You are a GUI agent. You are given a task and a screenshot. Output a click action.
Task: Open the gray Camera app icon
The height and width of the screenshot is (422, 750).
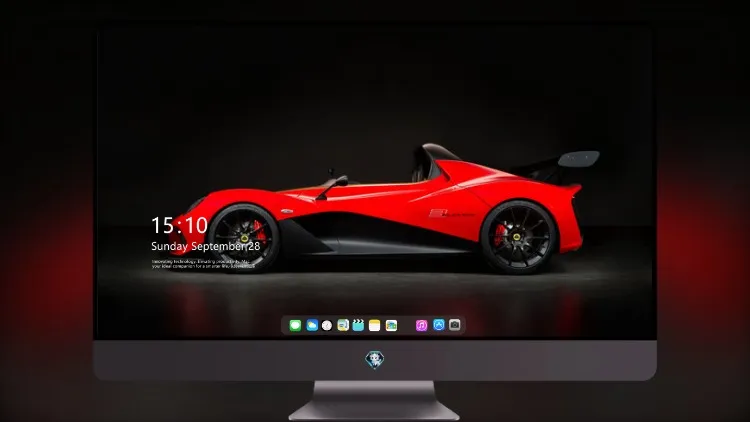point(455,325)
